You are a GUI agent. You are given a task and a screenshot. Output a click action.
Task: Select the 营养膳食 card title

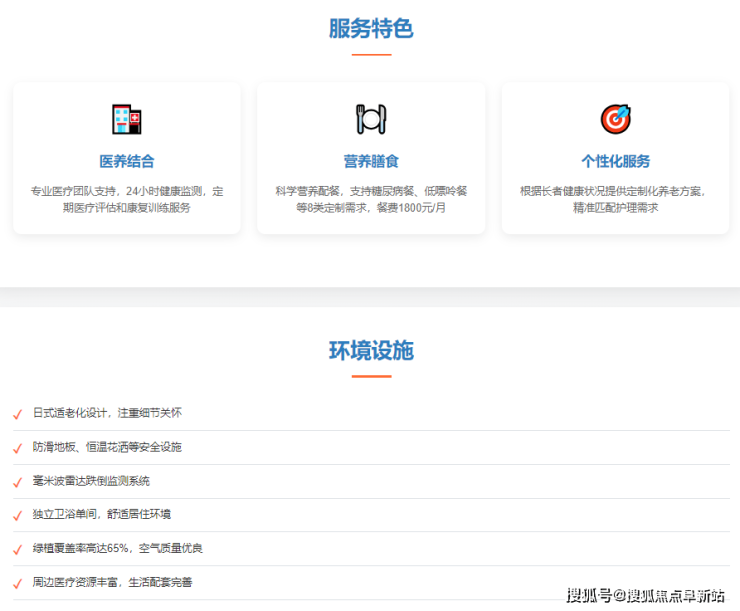371,161
